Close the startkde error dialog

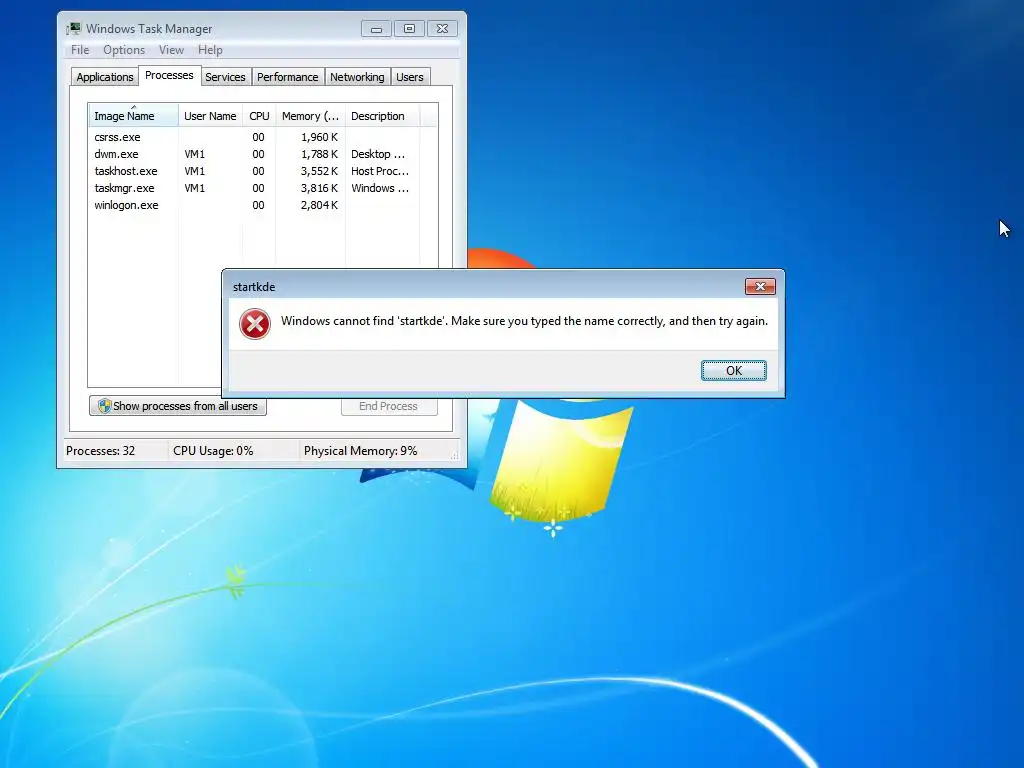coord(760,286)
